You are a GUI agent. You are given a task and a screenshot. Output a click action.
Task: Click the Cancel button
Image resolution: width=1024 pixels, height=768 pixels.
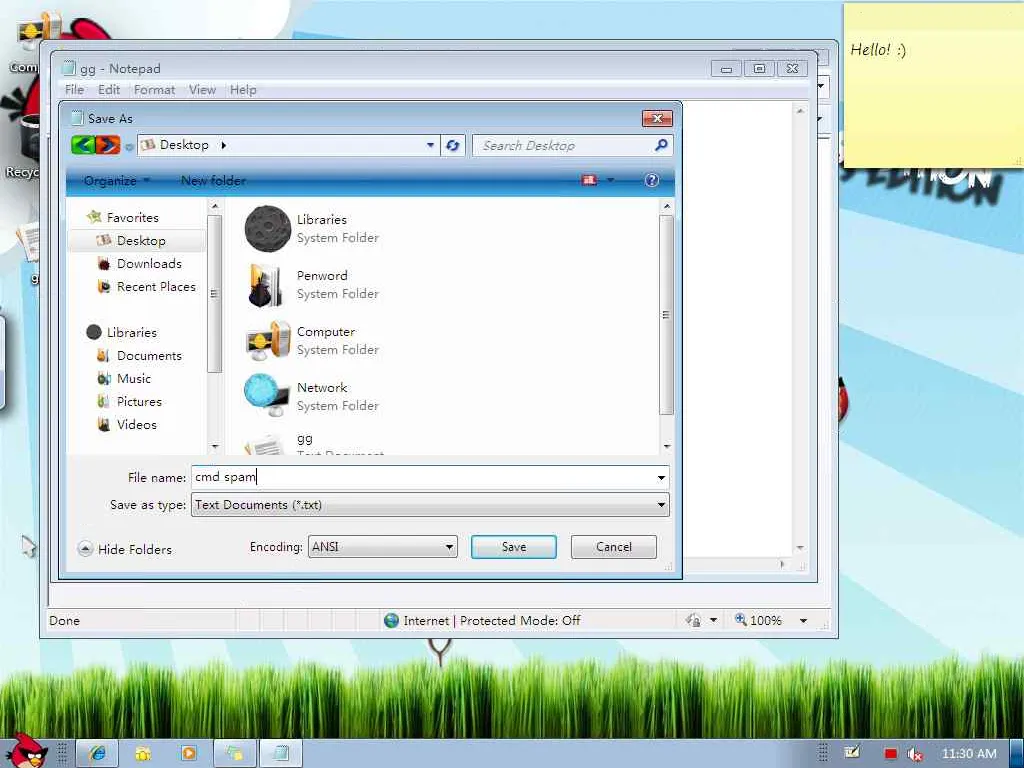point(613,547)
